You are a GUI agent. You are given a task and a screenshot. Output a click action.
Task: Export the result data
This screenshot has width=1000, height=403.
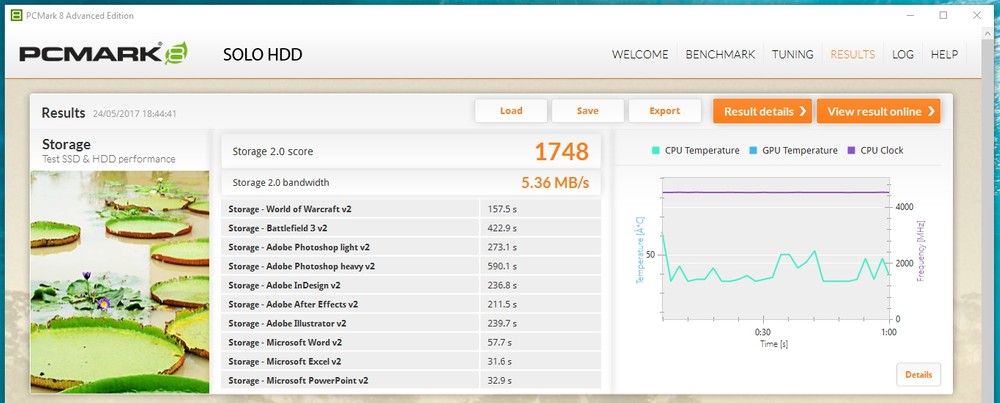665,111
